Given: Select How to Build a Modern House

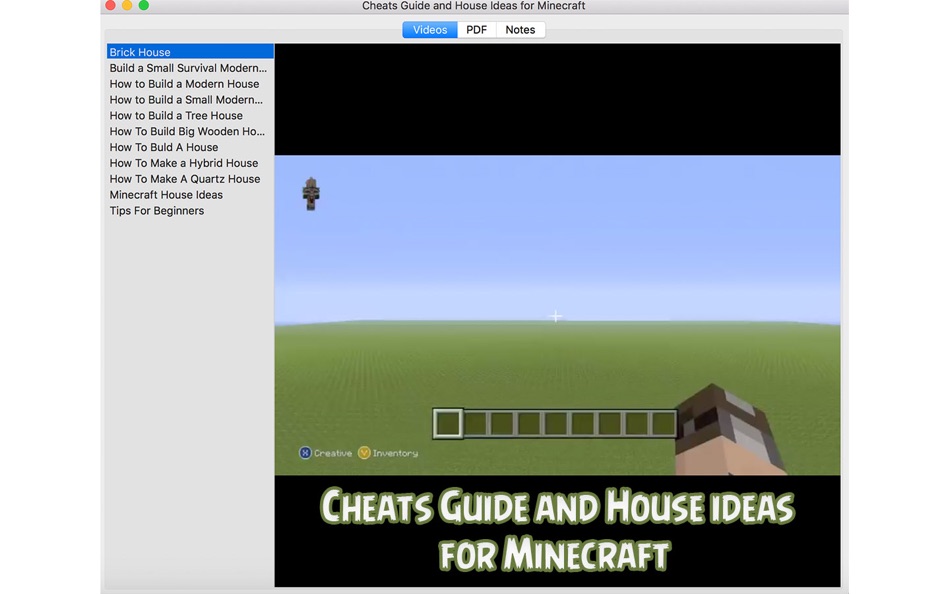Looking at the screenshot, I should (190, 84).
